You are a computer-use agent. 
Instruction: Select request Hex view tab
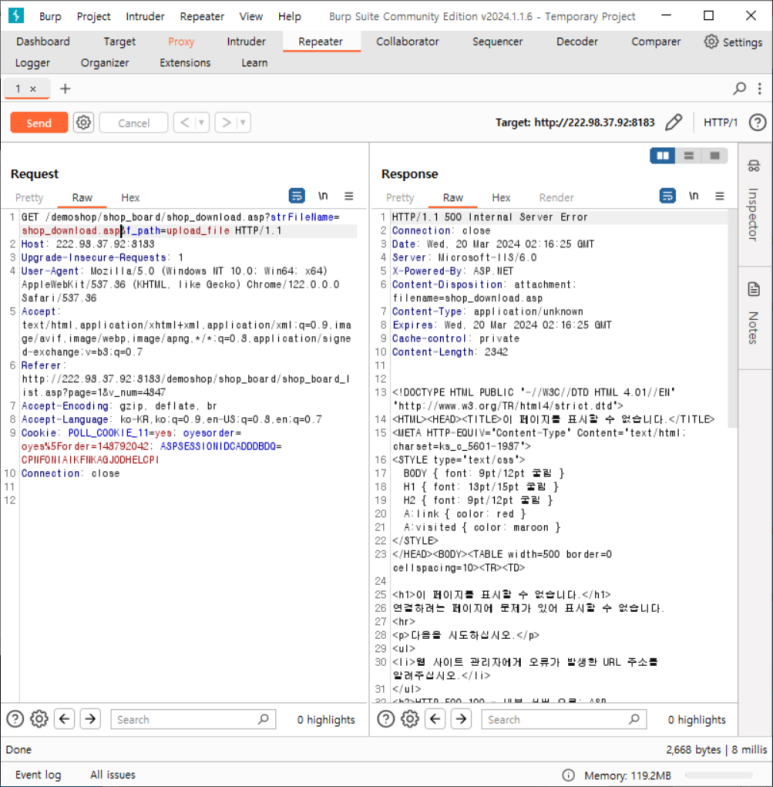tap(131, 197)
